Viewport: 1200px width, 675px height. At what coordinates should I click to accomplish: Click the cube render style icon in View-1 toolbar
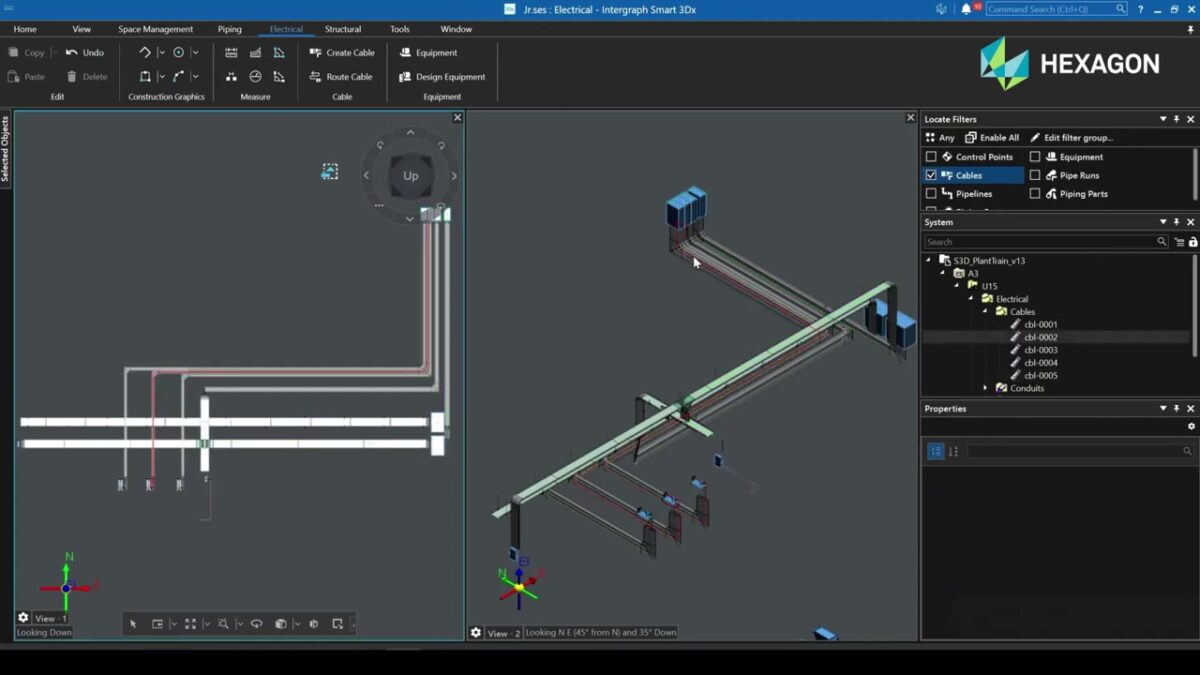tap(281, 624)
